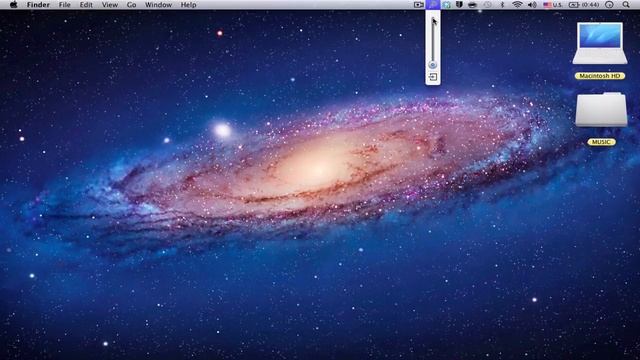The width and height of the screenshot is (640, 360).
Task: Open Spotlight search magnifying glass
Action: tap(626, 5)
